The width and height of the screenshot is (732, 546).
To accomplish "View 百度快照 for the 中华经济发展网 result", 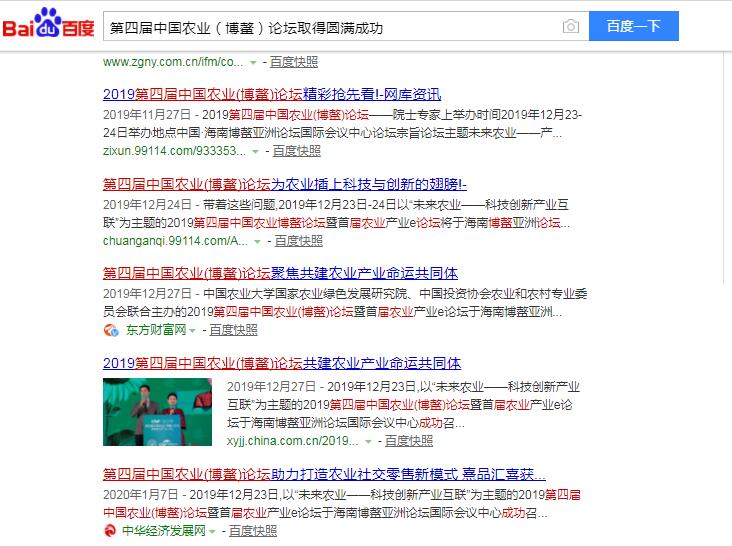I will (x=253, y=531).
